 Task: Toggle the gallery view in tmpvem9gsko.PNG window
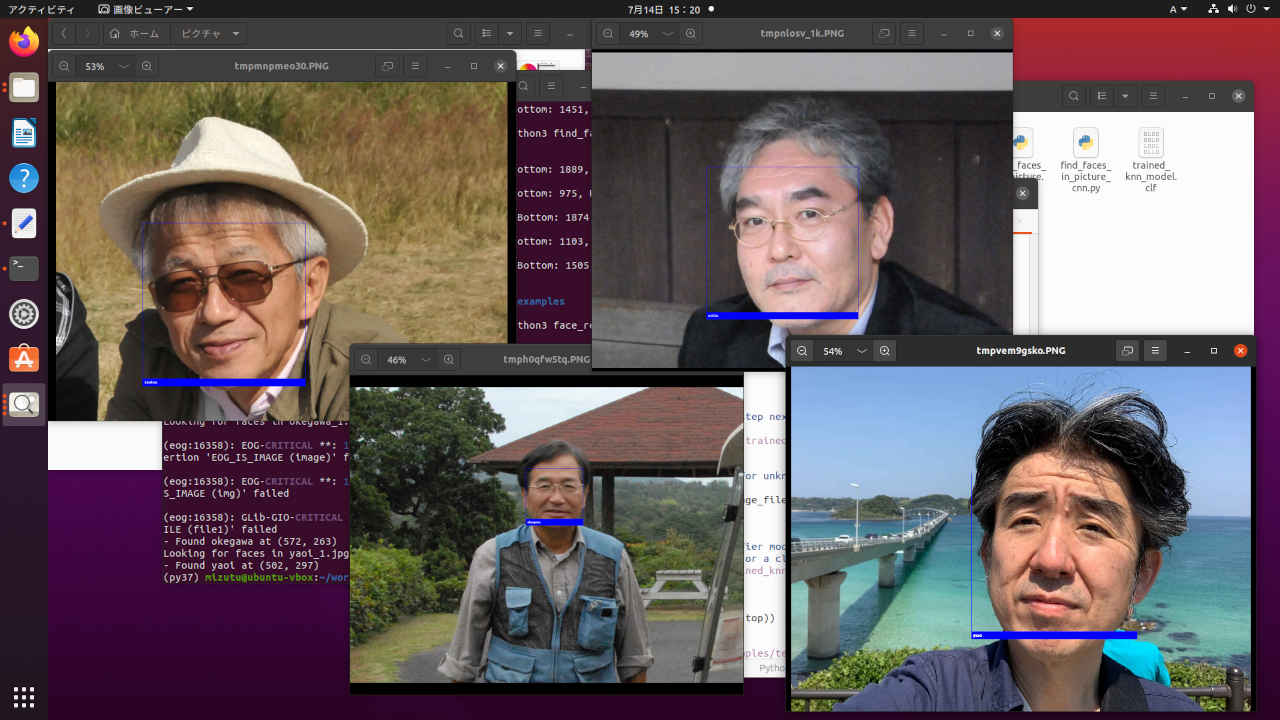tap(1127, 351)
